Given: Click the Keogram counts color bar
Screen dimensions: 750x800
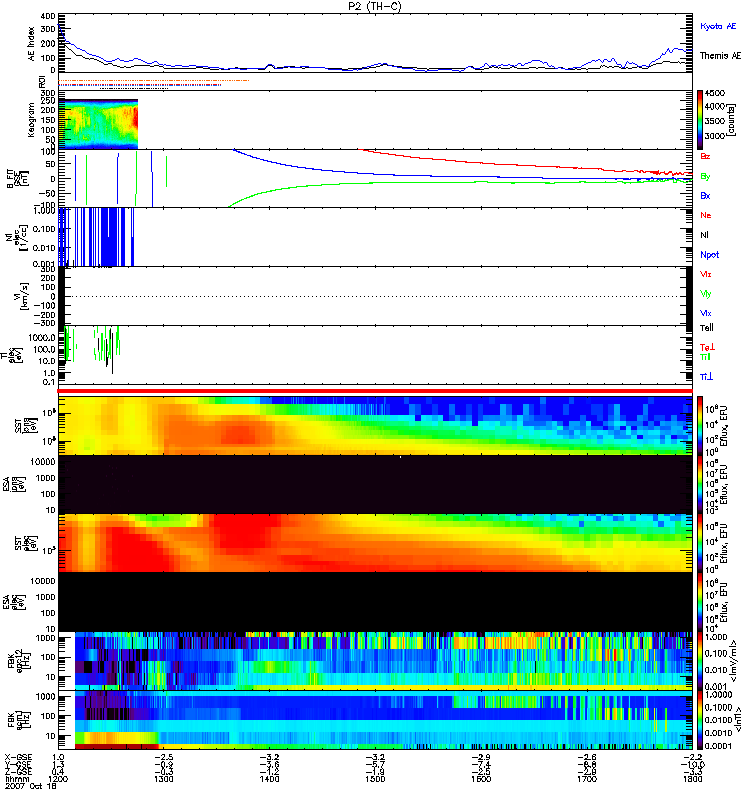Looking at the screenshot, I should click(700, 120).
